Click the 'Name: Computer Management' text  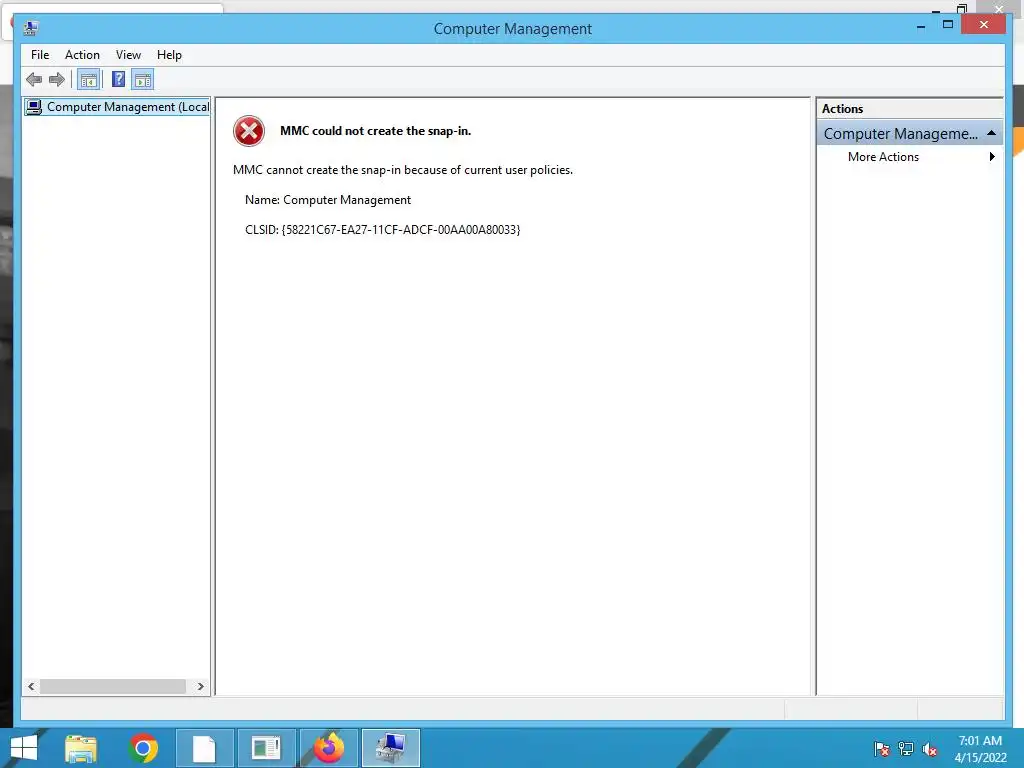pyautogui.click(x=328, y=200)
